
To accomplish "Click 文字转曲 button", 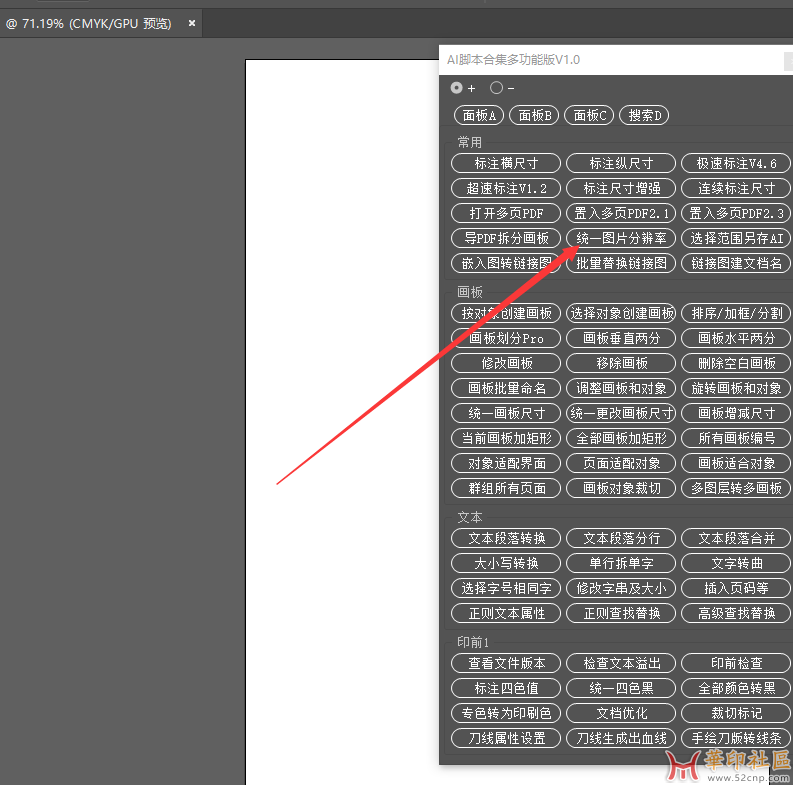I will 736,563.
